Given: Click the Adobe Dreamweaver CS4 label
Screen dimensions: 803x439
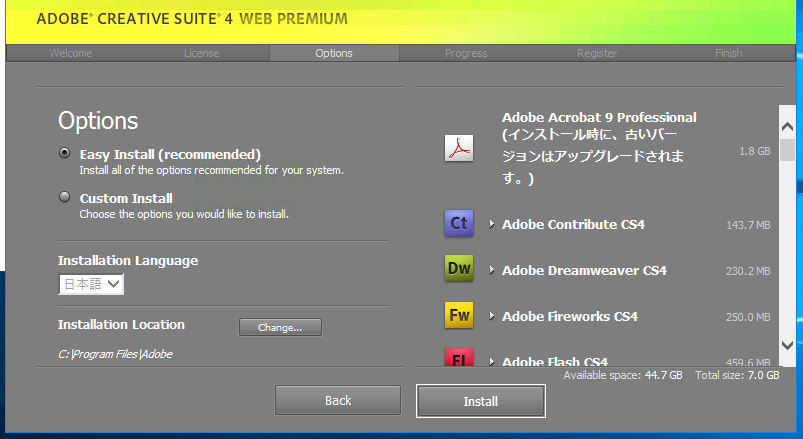Looking at the screenshot, I should click(584, 270).
